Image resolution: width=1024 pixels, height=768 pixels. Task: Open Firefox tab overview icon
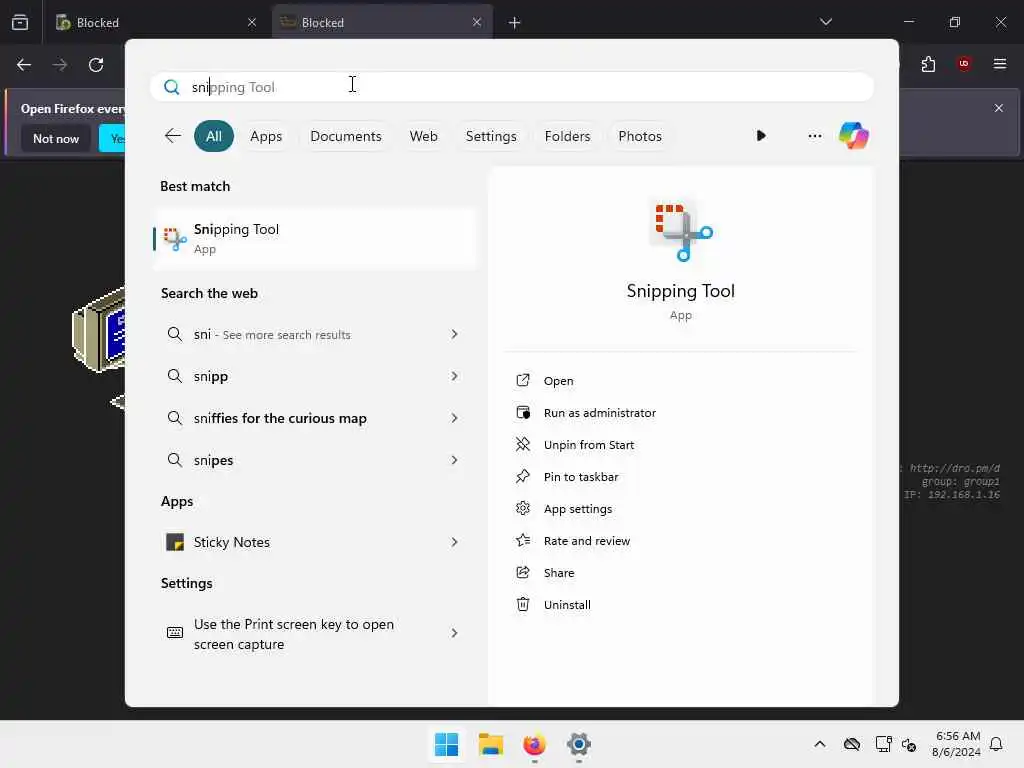click(20, 22)
